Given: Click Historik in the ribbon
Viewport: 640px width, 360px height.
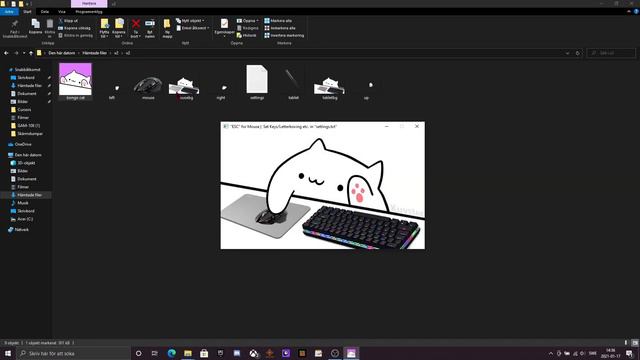Looking at the screenshot, I should 247,35.
